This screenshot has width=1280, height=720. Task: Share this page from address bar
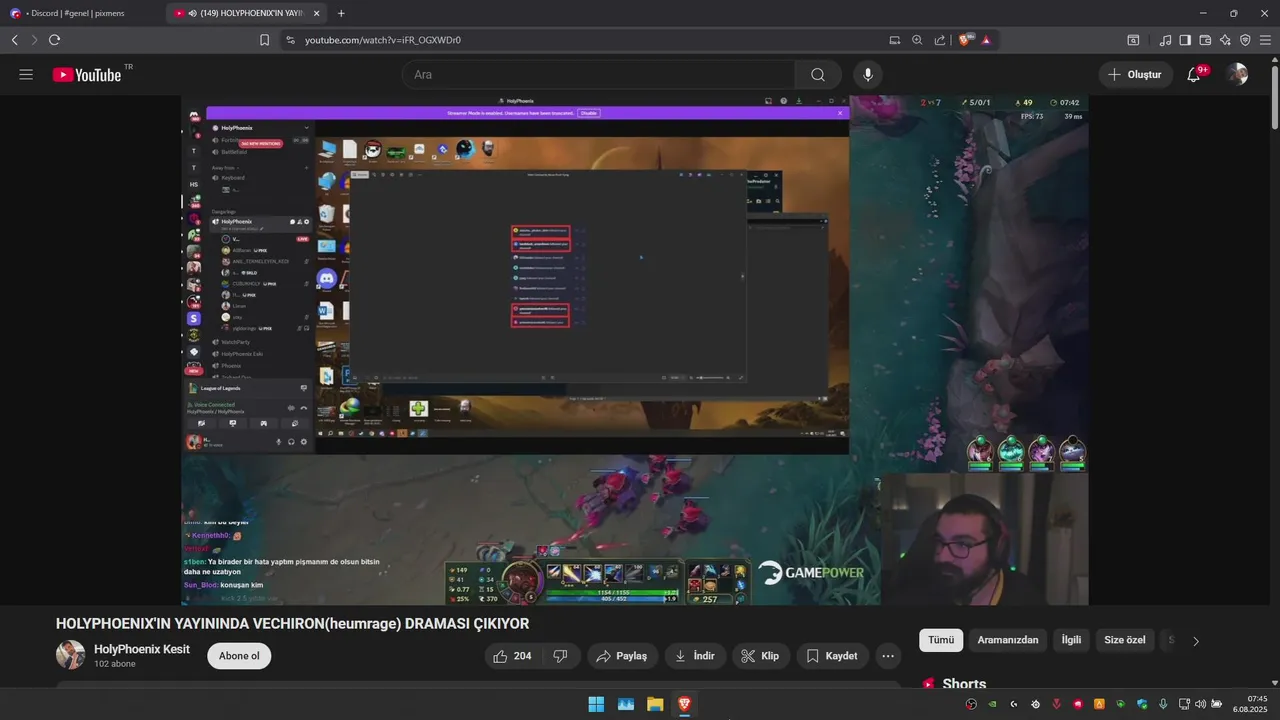pyautogui.click(x=939, y=40)
